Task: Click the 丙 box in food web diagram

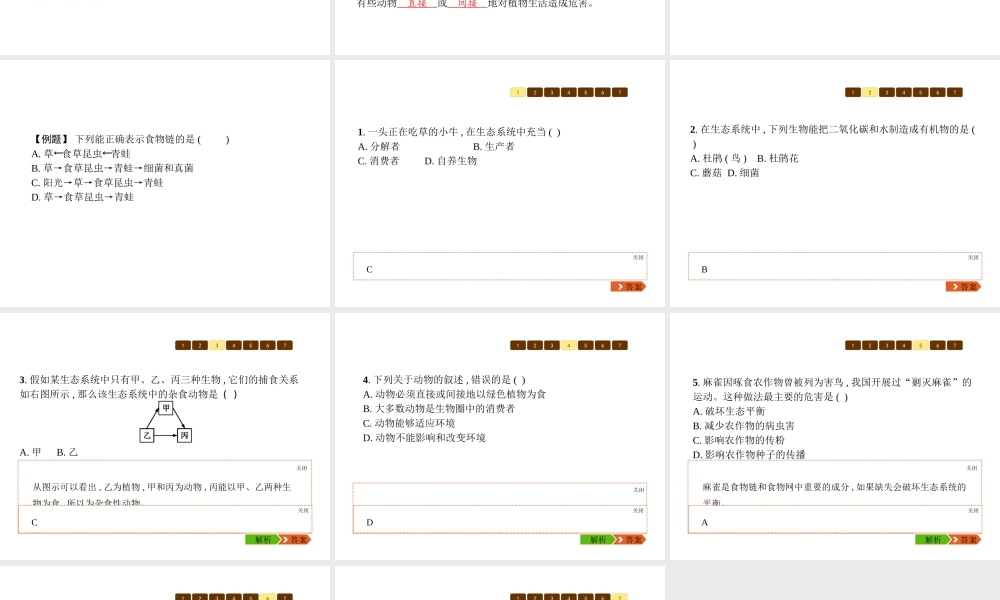Action: click(x=184, y=435)
